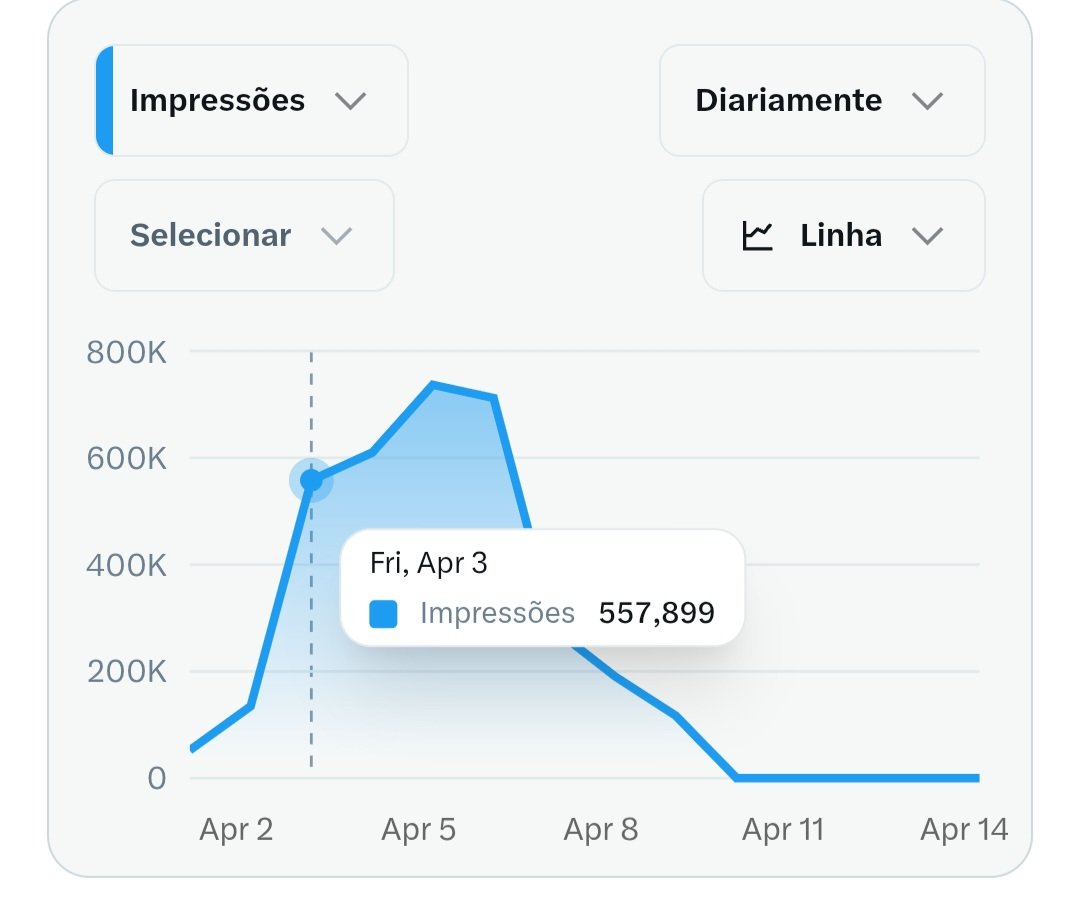This screenshot has height=900, width=1080.
Task: Click the 600K y-axis label
Action: click(x=127, y=459)
